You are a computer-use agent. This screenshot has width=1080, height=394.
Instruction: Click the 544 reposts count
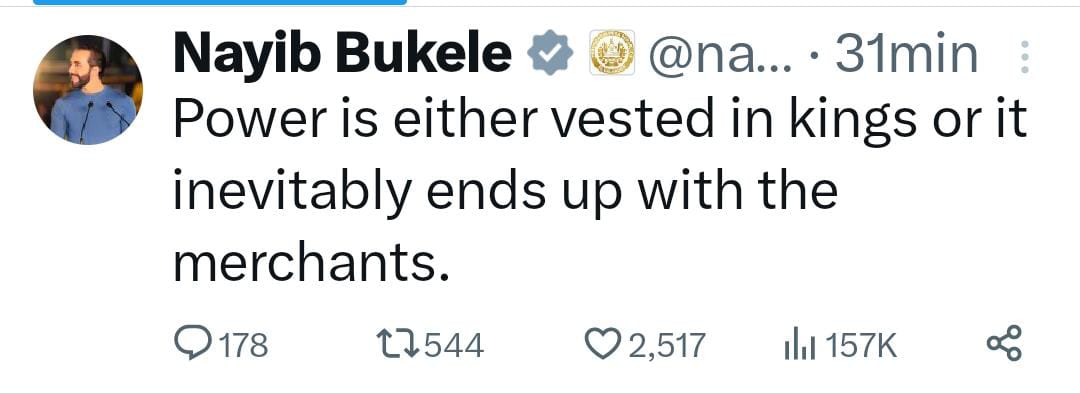(x=454, y=345)
